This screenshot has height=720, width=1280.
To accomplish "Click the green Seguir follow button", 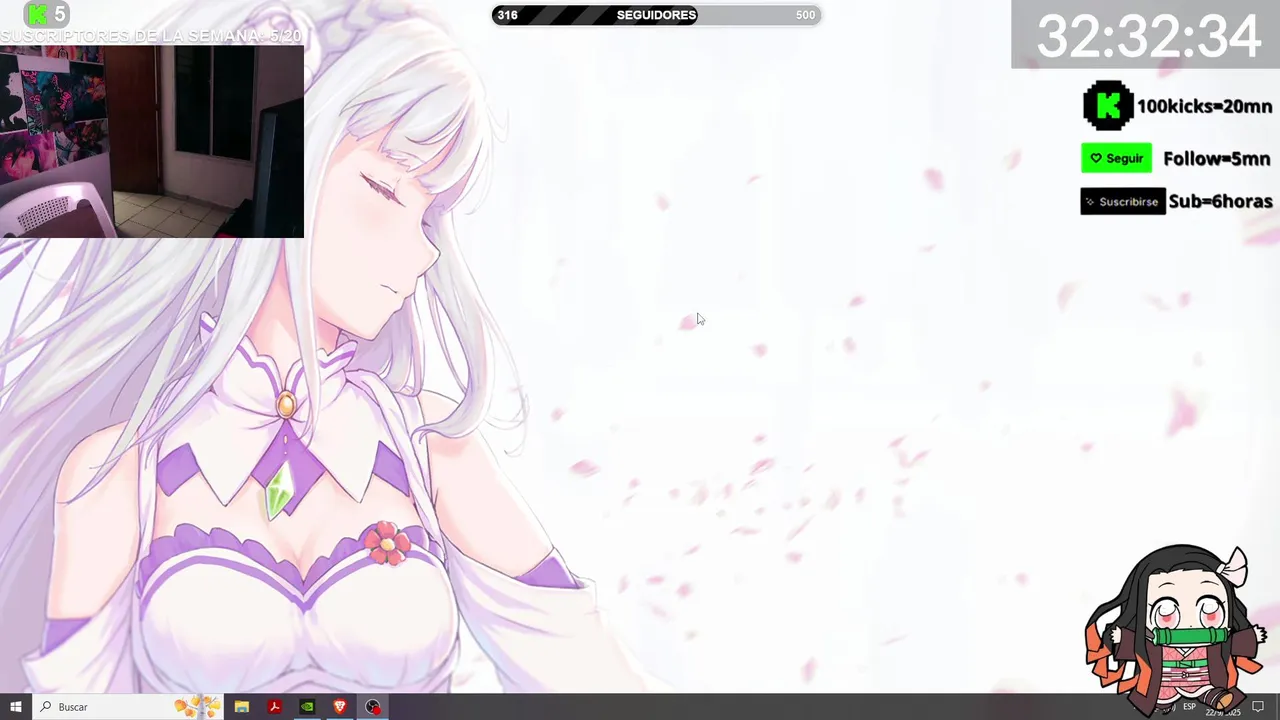I will (1116, 158).
